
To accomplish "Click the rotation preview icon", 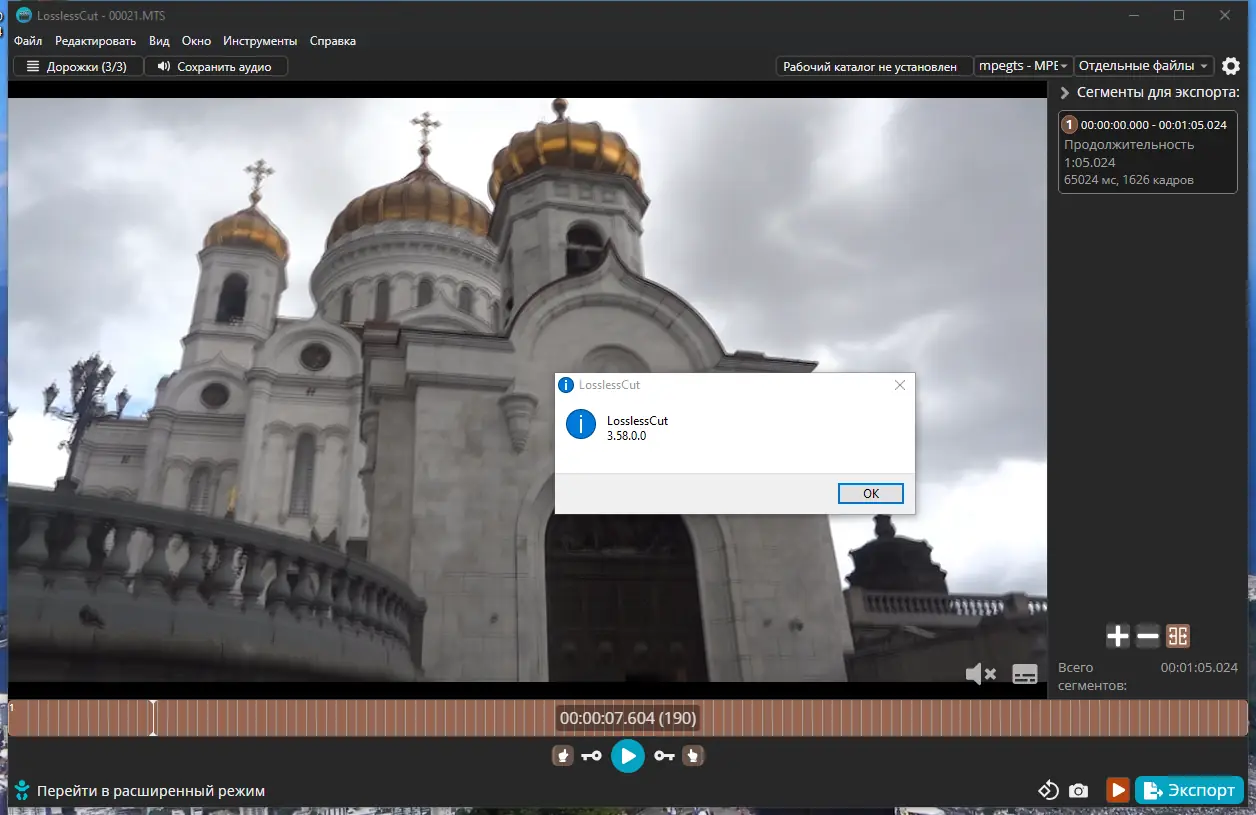I will tap(1048, 791).
